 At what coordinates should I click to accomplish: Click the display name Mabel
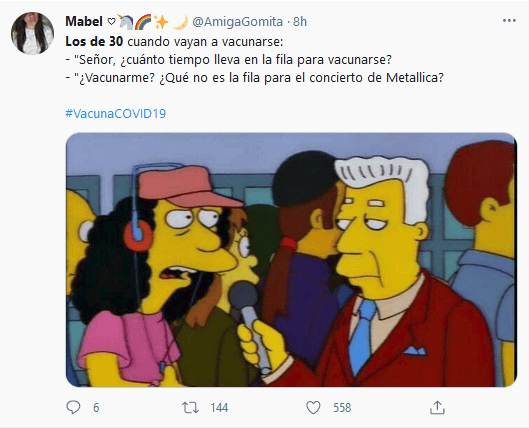(x=84, y=22)
